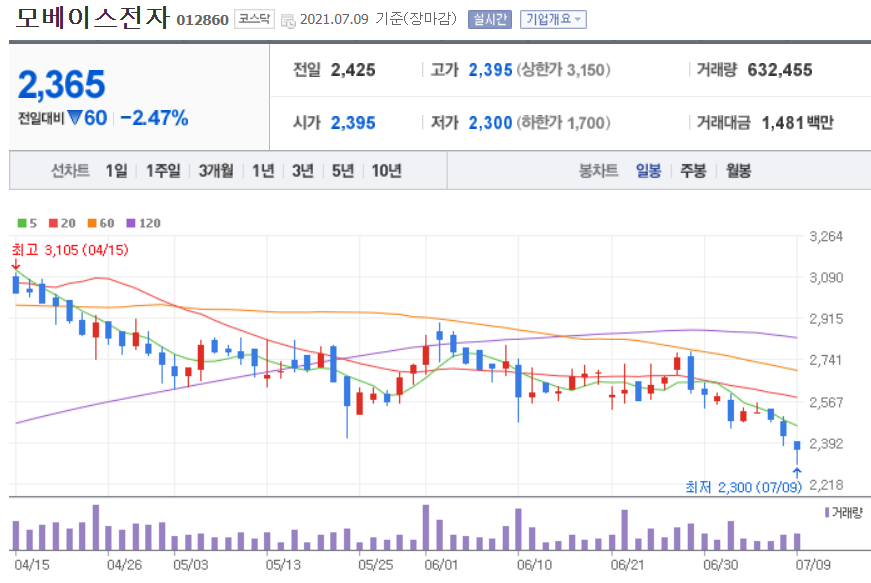Click the green 5-day moving average legend swatch

click(22, 223)
